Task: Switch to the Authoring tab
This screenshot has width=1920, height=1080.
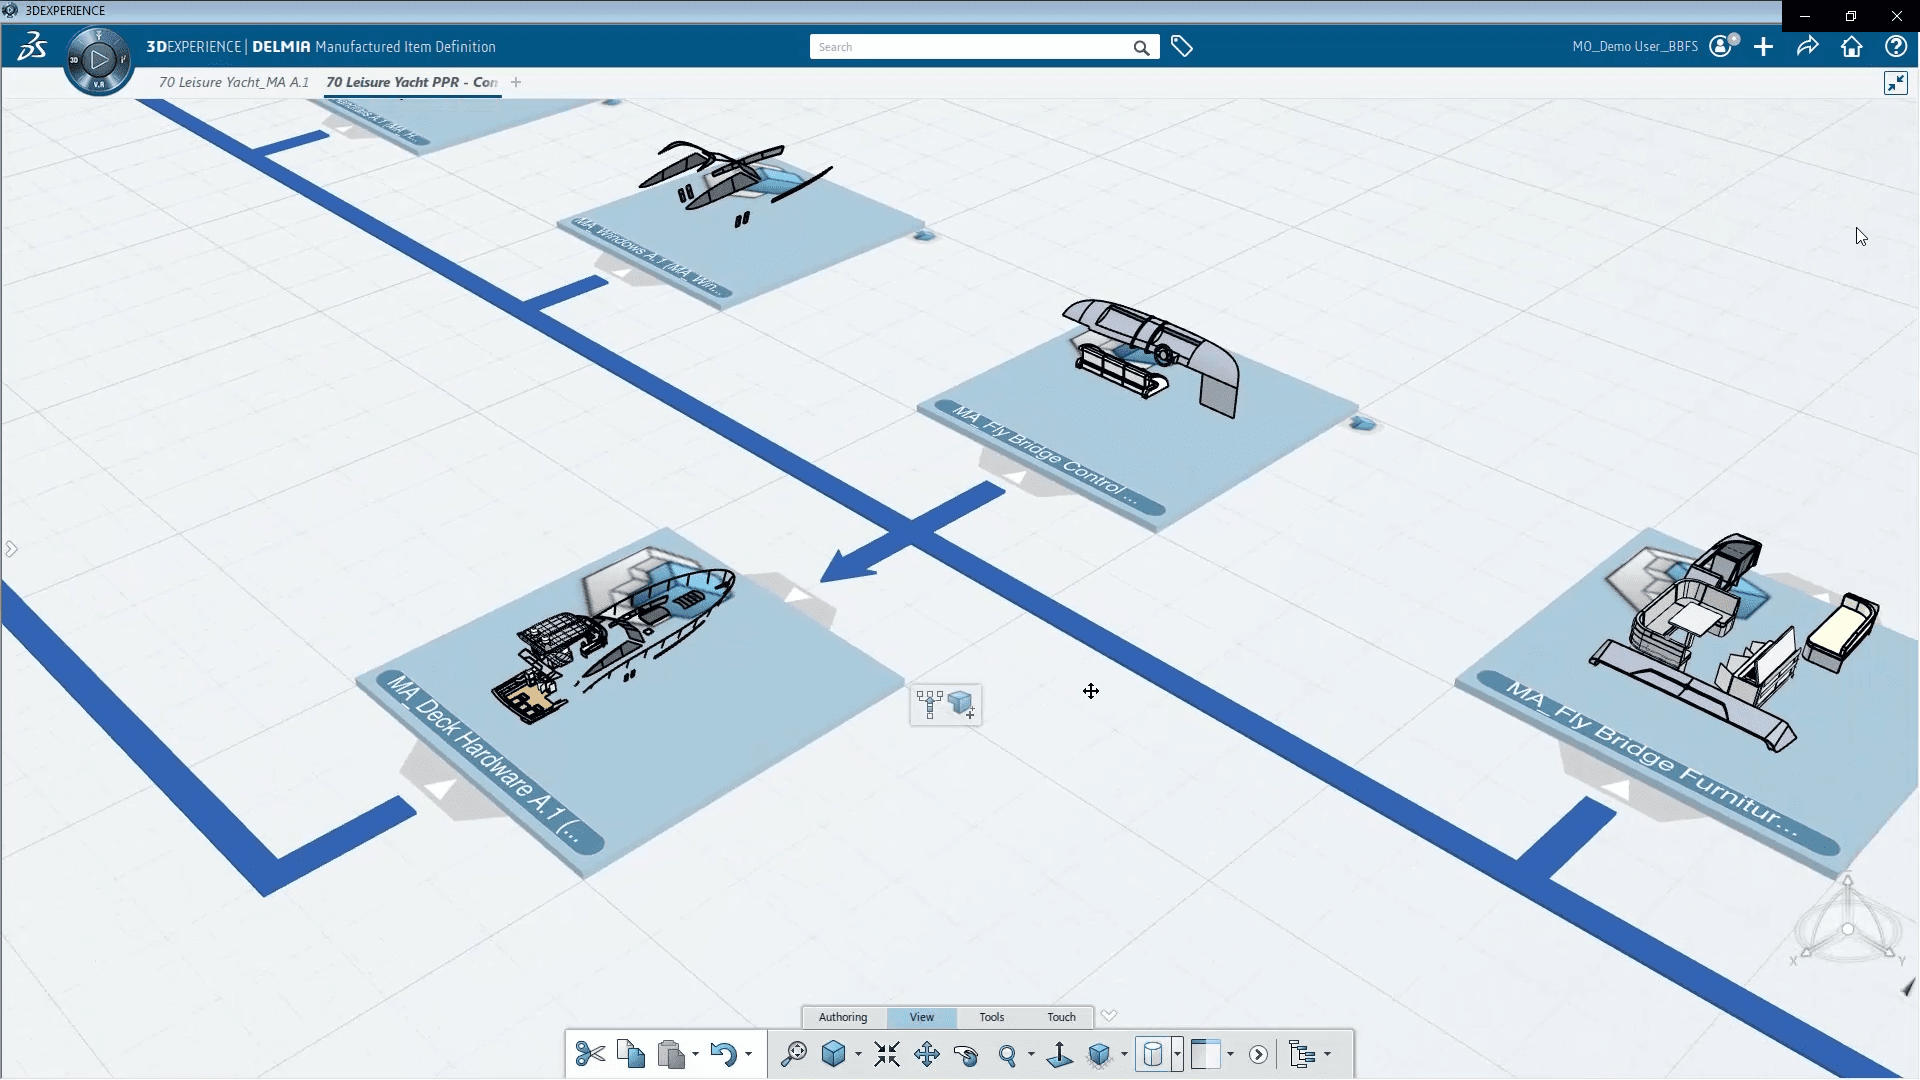Action: (841, 1017)
